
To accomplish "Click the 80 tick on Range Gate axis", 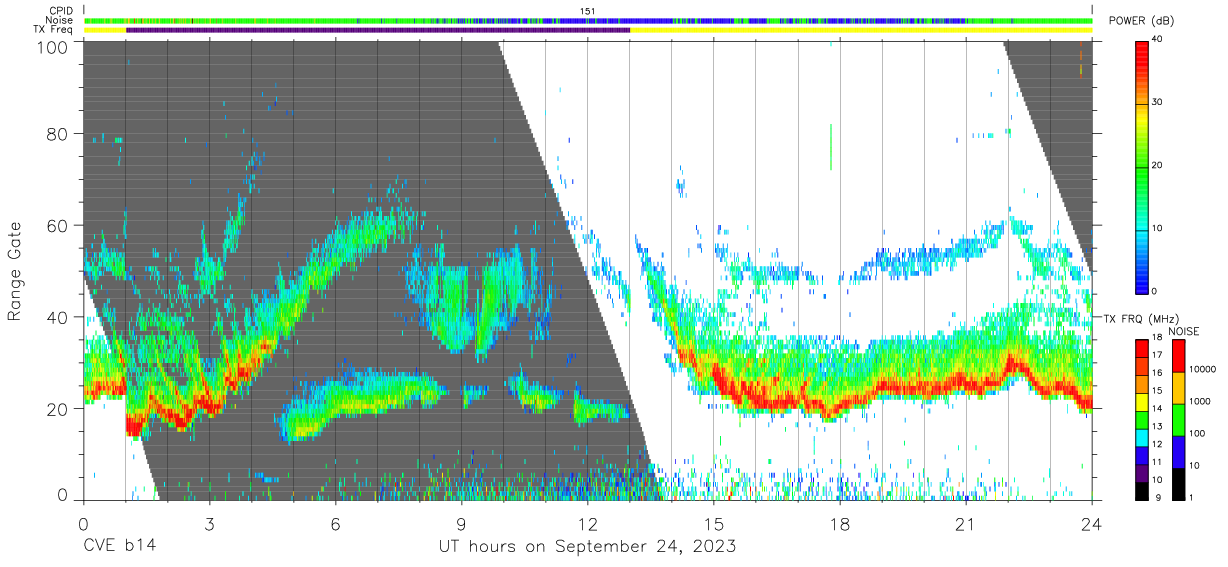I will coord(58,134).
